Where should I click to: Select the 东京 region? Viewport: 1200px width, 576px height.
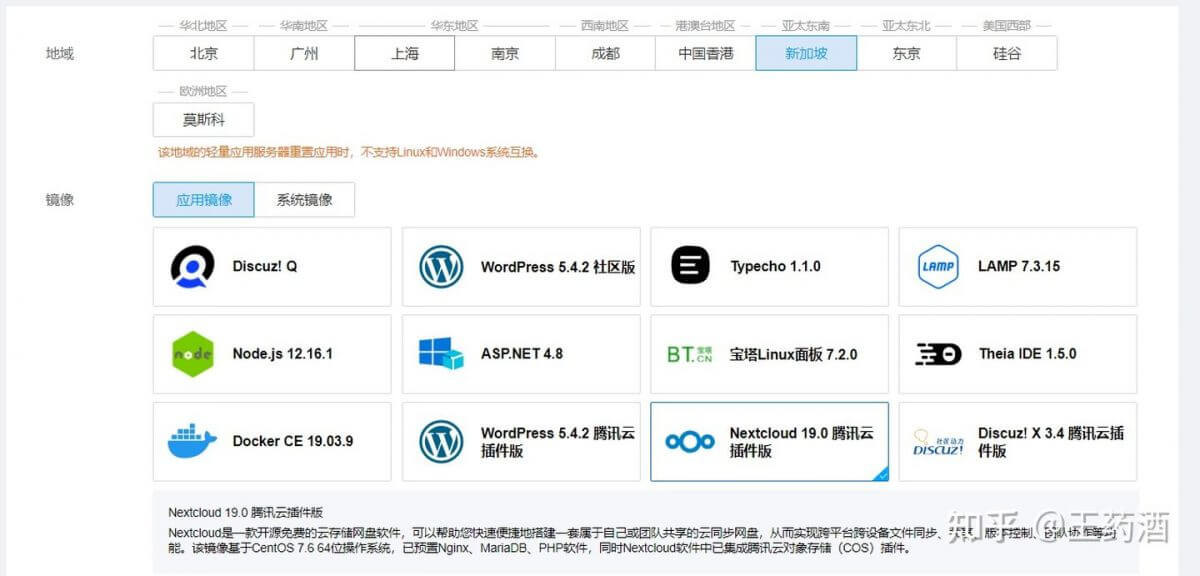(x=907, y=54)
